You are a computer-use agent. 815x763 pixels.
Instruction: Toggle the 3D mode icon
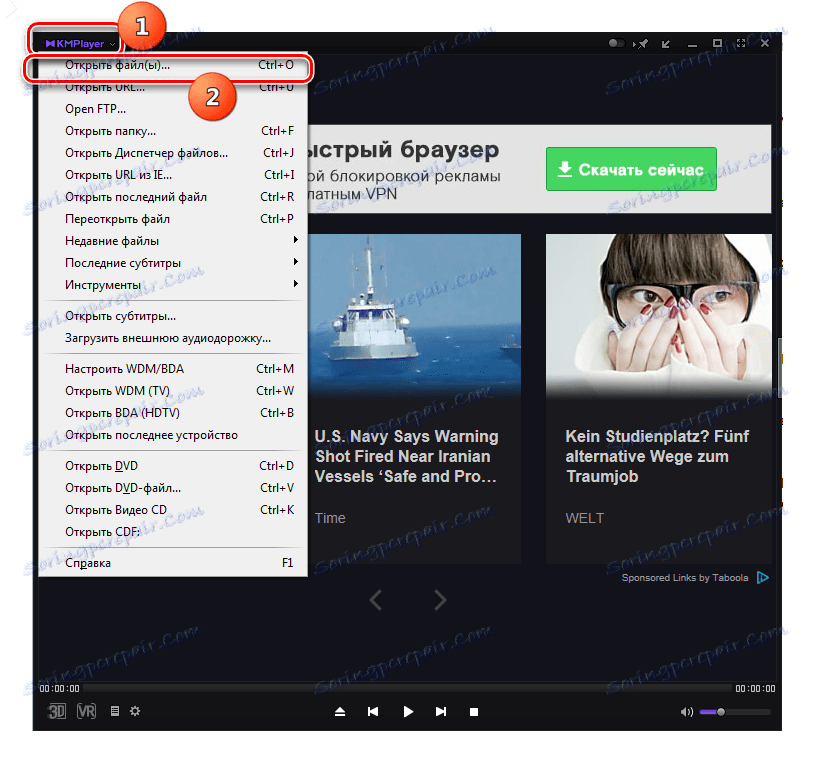tap(57, 712)
